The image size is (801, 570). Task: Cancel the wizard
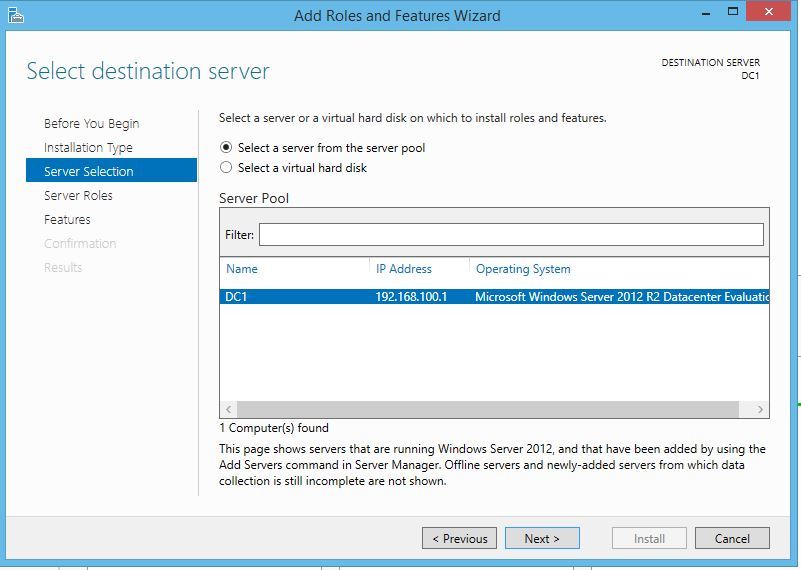732,538
